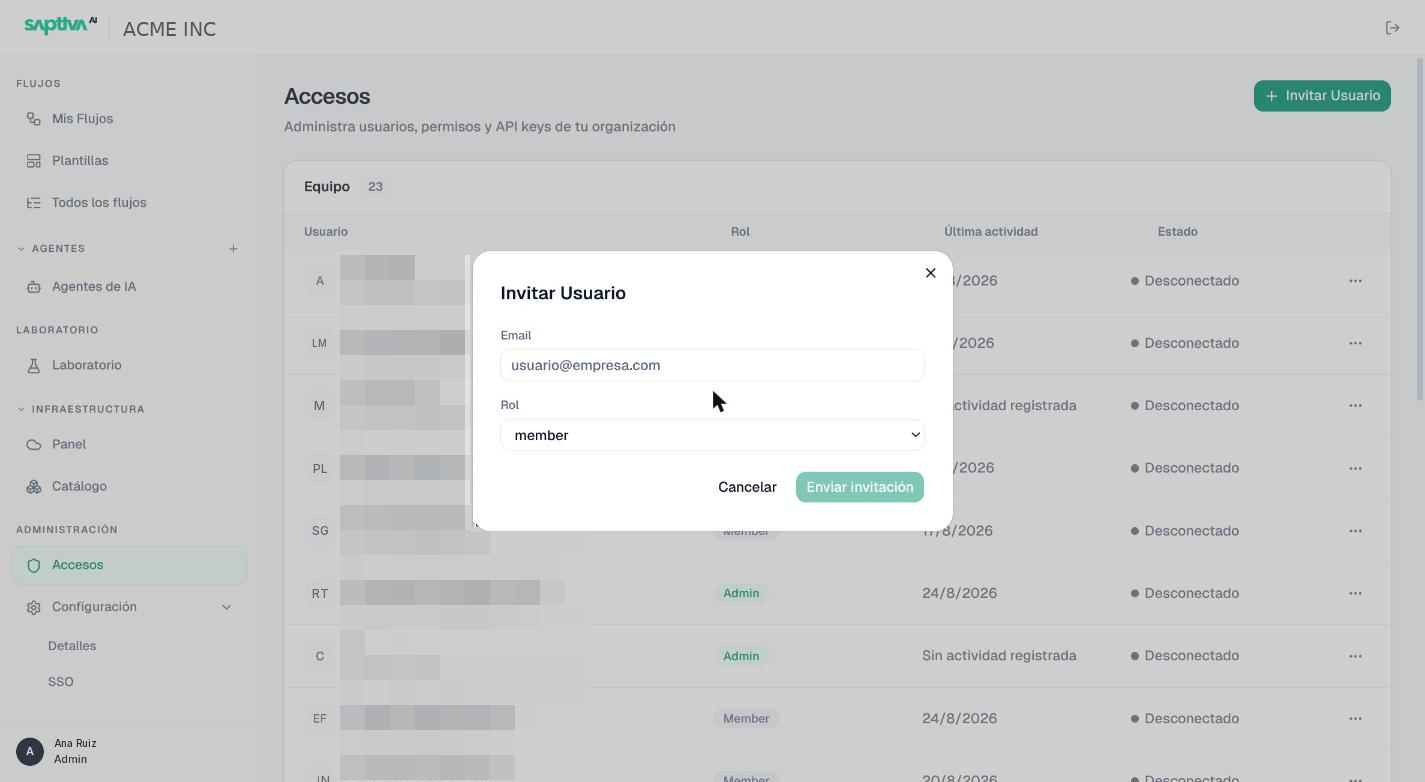Click the Laboratorio flask icon
The height and width of the screenshot is (782, 1425).
click(34, 365)
